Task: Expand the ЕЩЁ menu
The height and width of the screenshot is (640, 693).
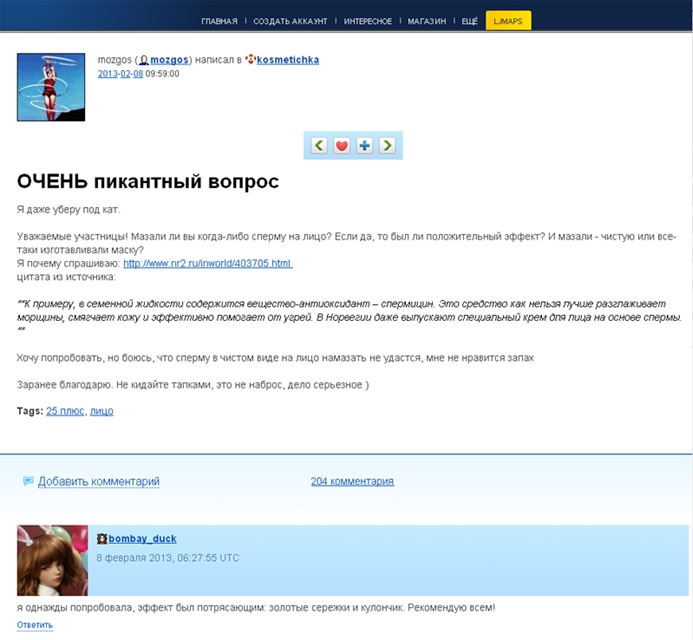Action: (470, 21)
